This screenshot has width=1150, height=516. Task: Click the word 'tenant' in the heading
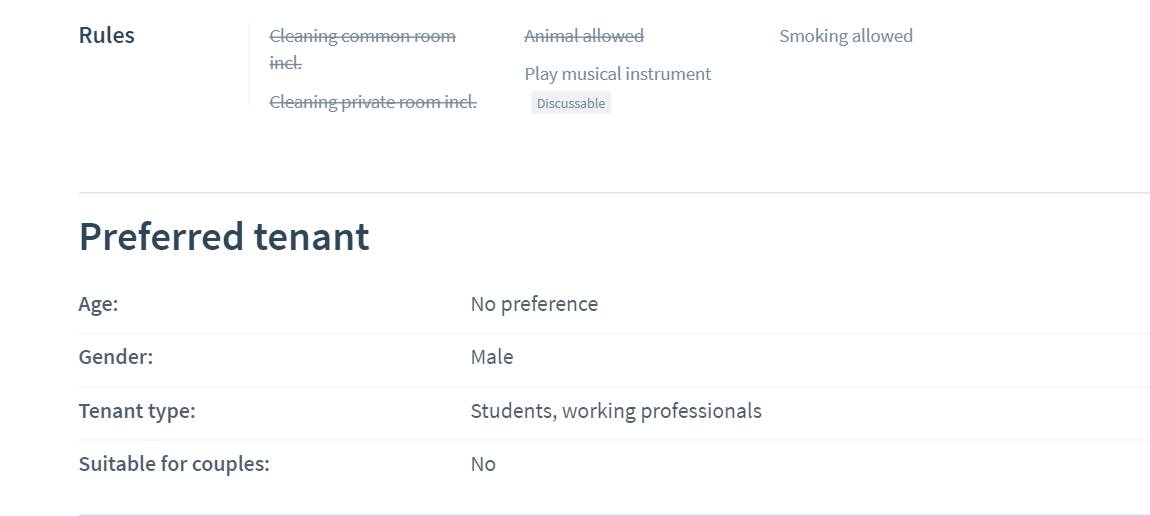tap(311, 236)
